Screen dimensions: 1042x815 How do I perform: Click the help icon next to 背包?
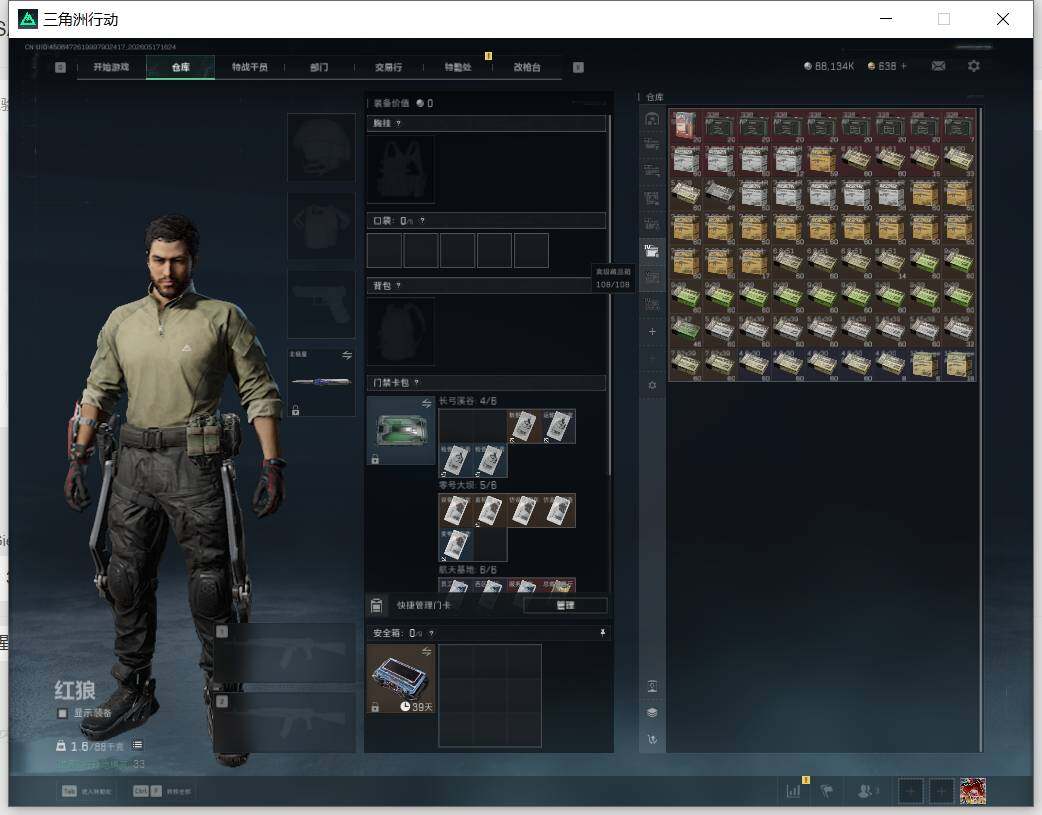tap(398, 285)
